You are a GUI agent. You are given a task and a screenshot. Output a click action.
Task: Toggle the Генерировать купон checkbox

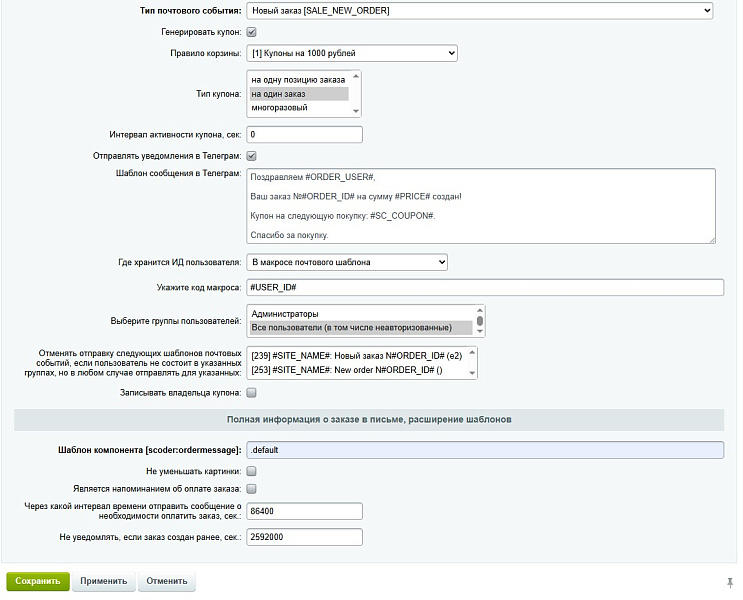pyautogui.click(x=252, y=32)
